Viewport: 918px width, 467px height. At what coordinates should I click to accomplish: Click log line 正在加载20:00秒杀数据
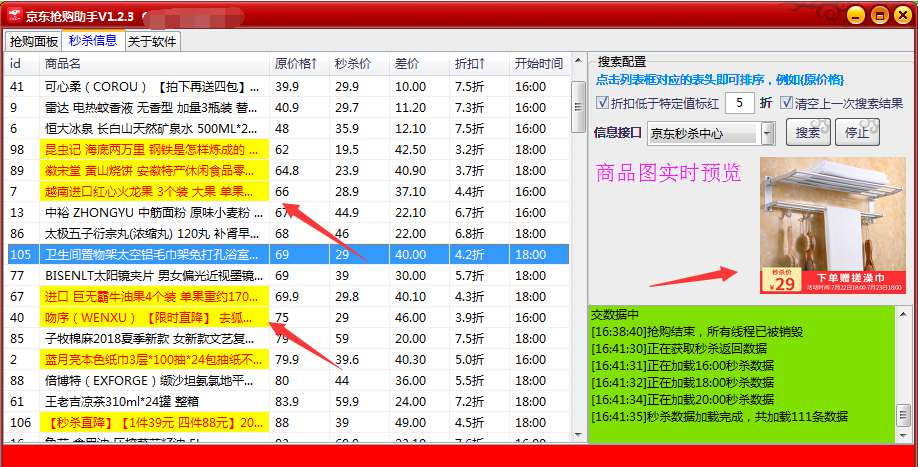(x=683, y=400)
